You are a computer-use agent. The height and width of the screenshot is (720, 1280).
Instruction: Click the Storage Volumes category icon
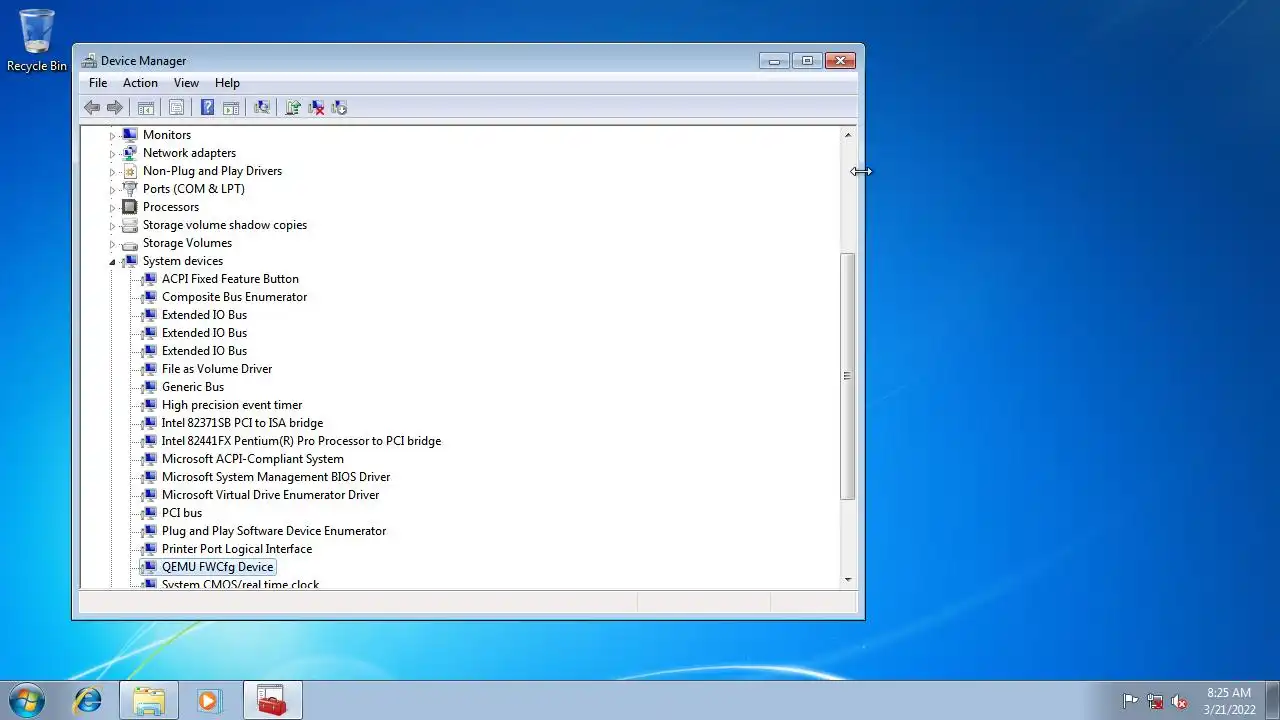129,243
